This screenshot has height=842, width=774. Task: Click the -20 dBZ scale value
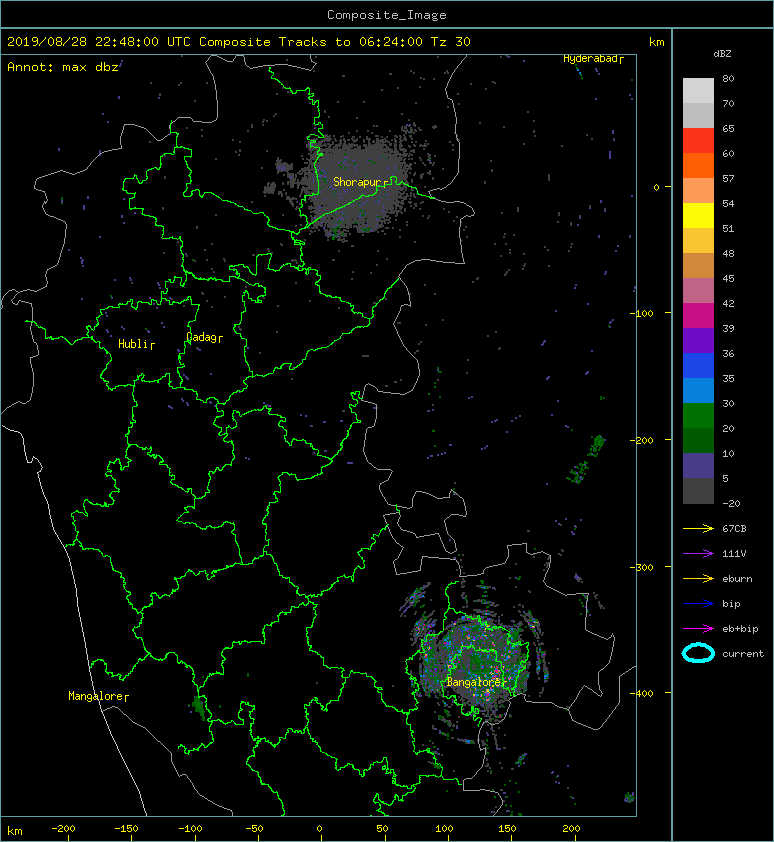pyautogui.click(x=731, y=503)
